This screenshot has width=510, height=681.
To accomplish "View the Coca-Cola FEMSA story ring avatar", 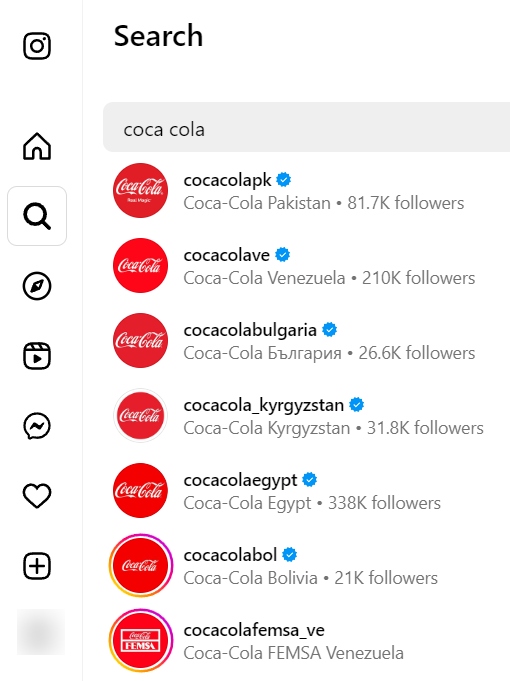I will click(140, 641).
